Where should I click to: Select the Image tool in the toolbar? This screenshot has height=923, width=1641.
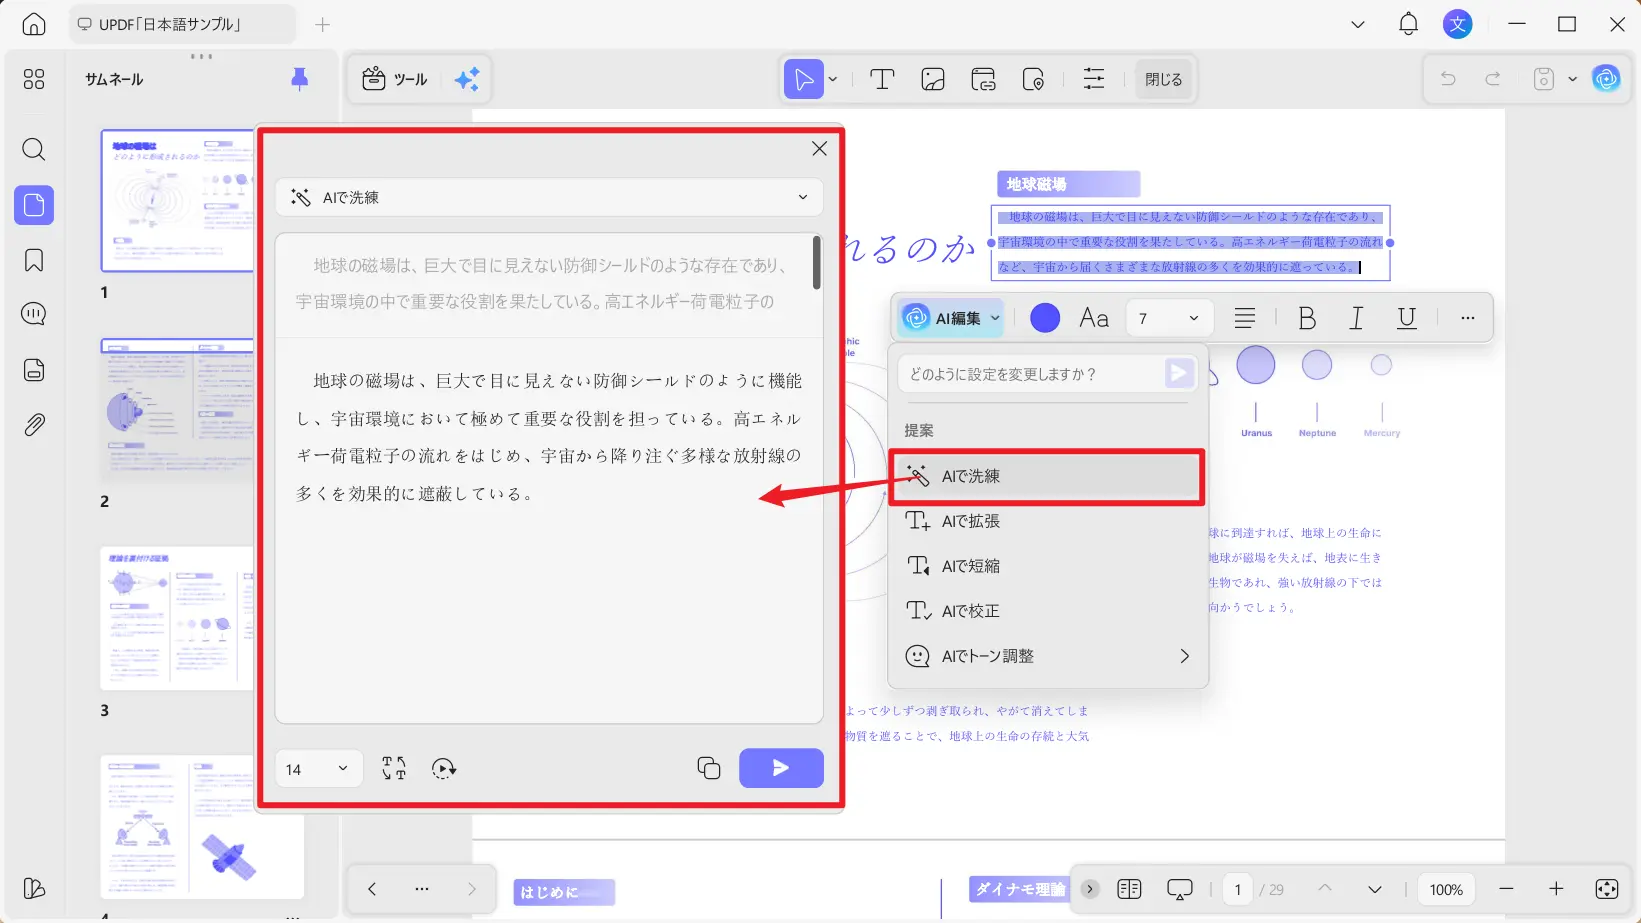point(932,79)
